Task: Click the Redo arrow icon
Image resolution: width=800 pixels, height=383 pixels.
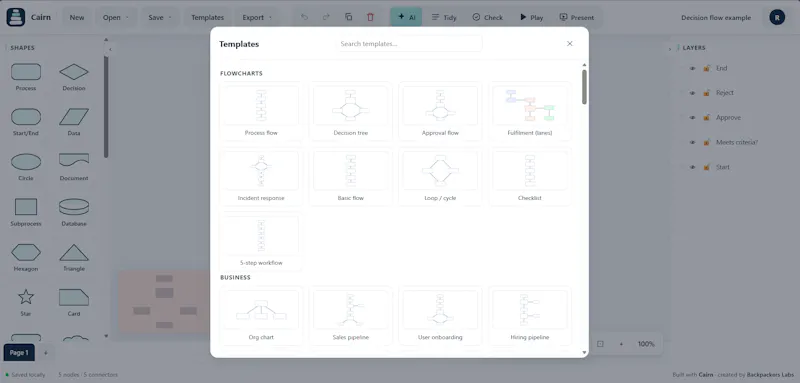Action: coord(326,17)
